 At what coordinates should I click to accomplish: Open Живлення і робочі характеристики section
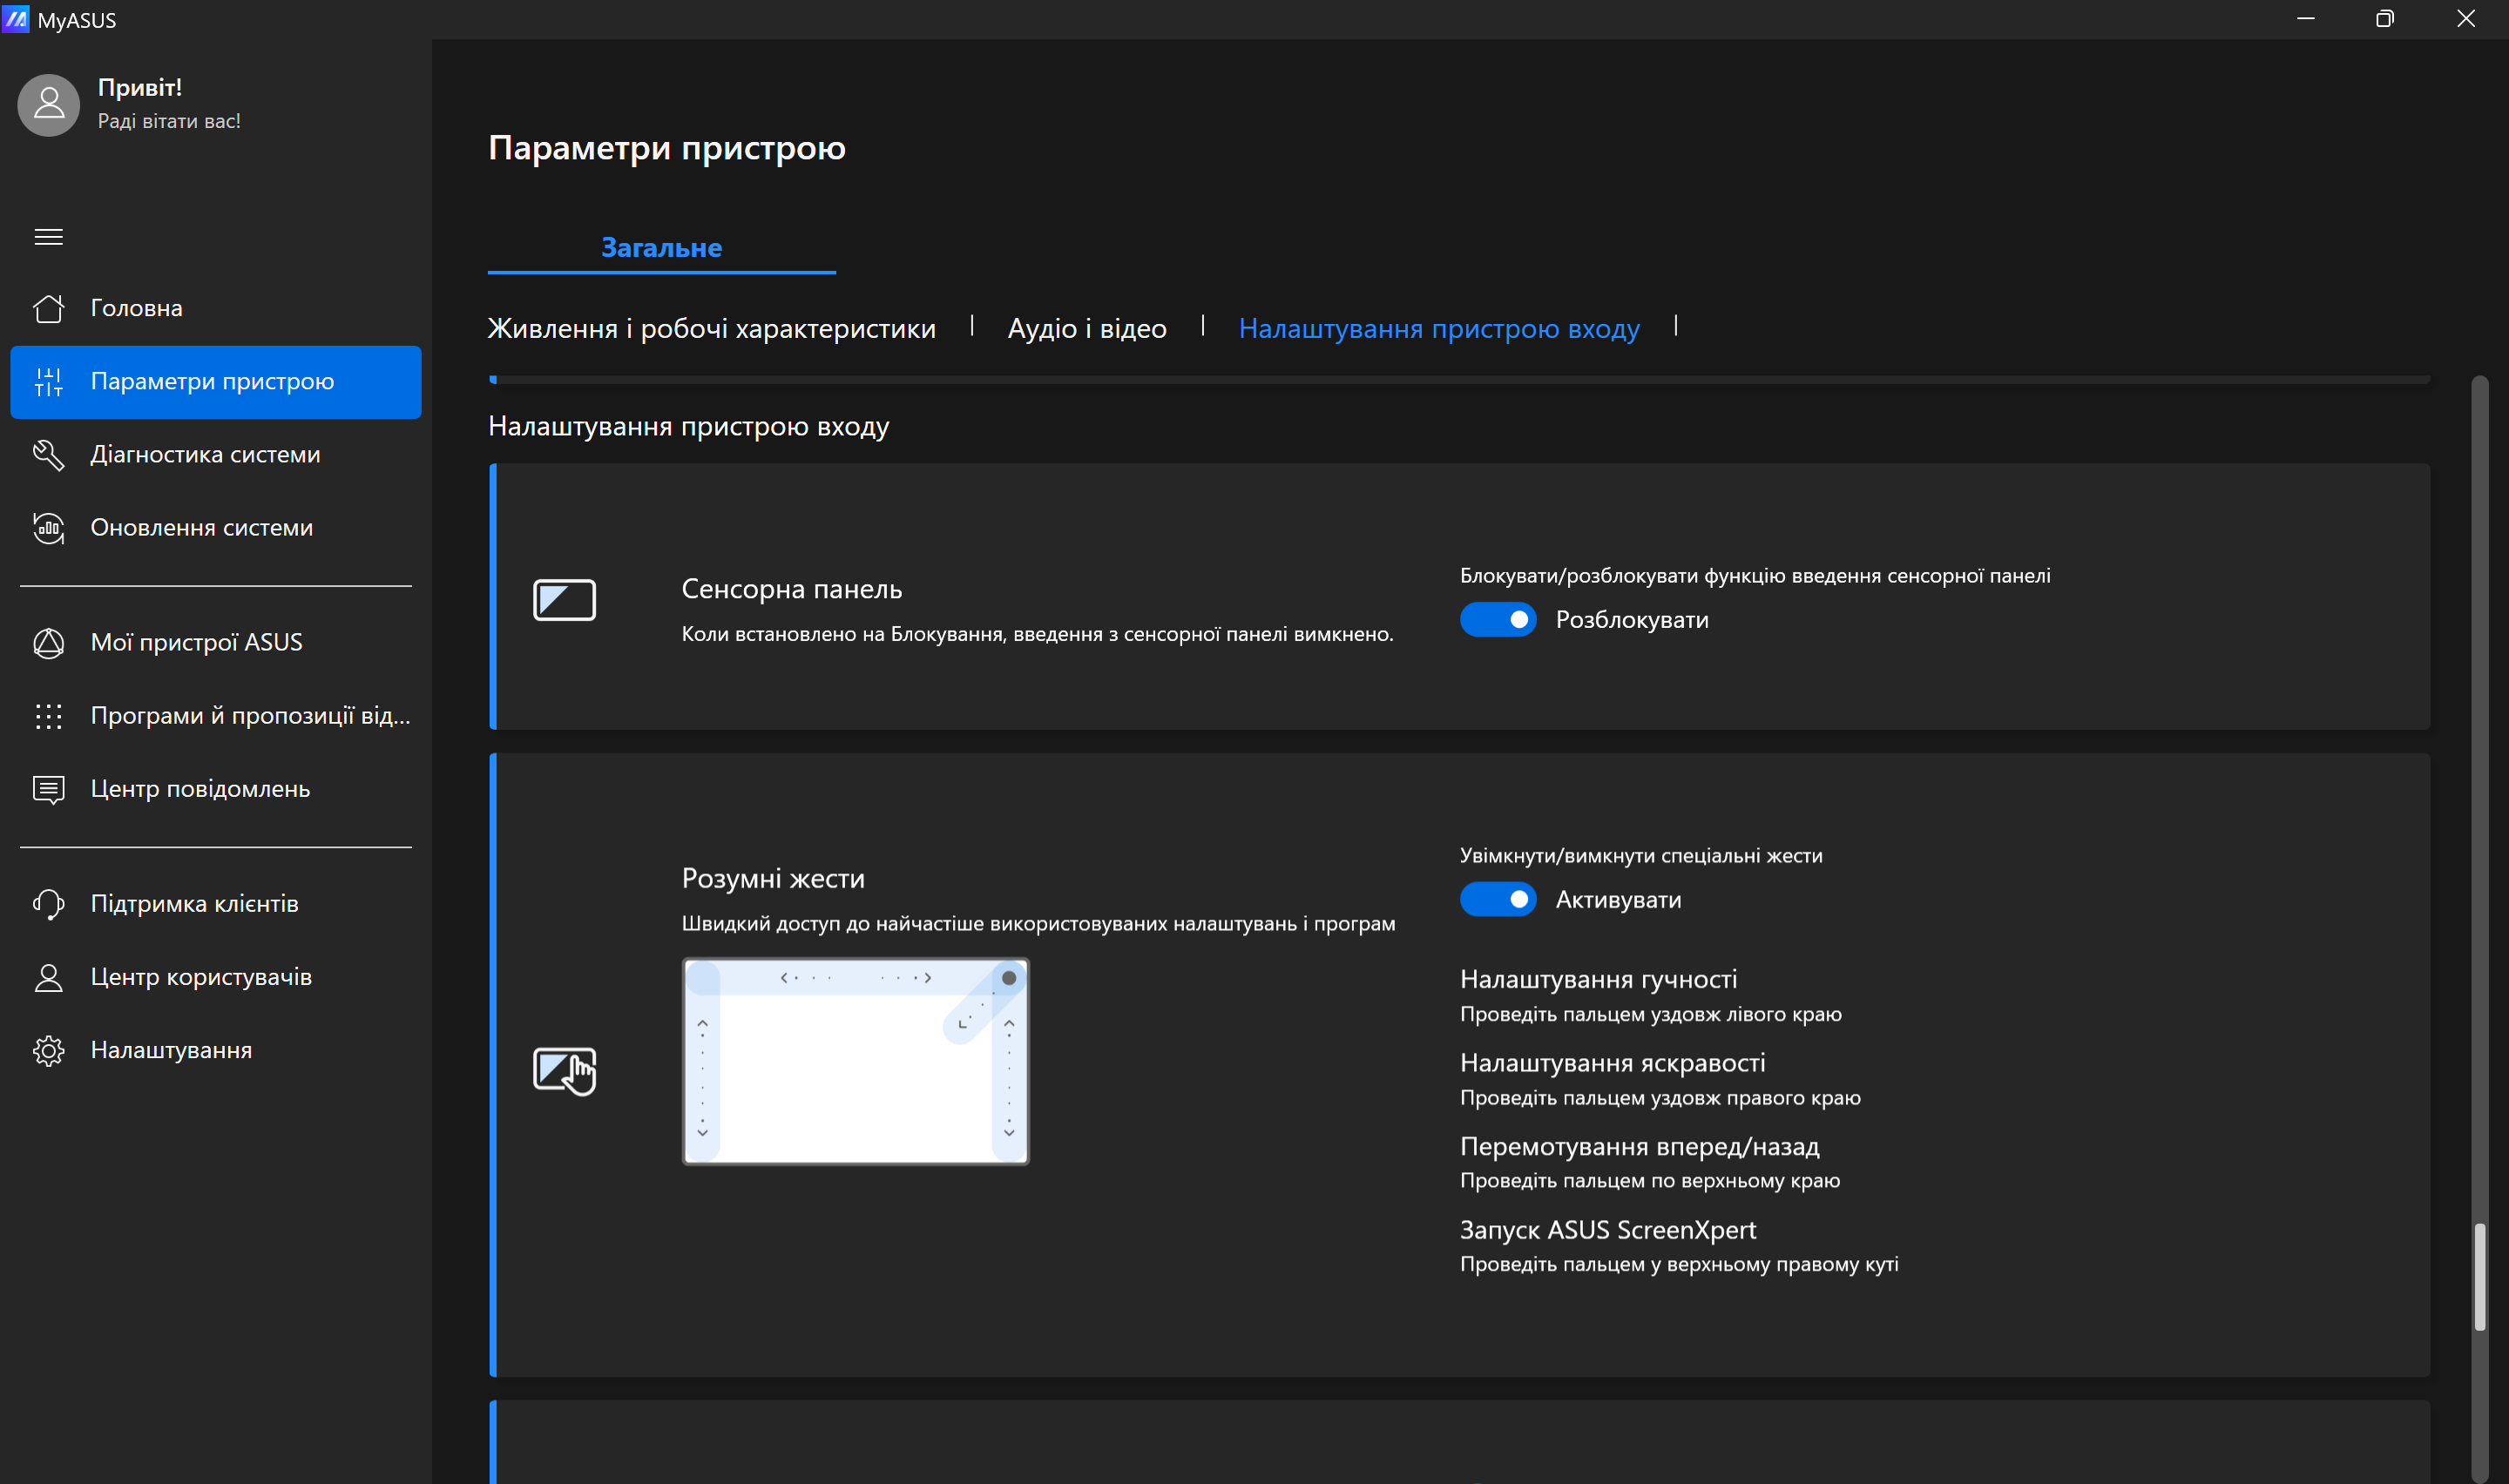[711, 328]
